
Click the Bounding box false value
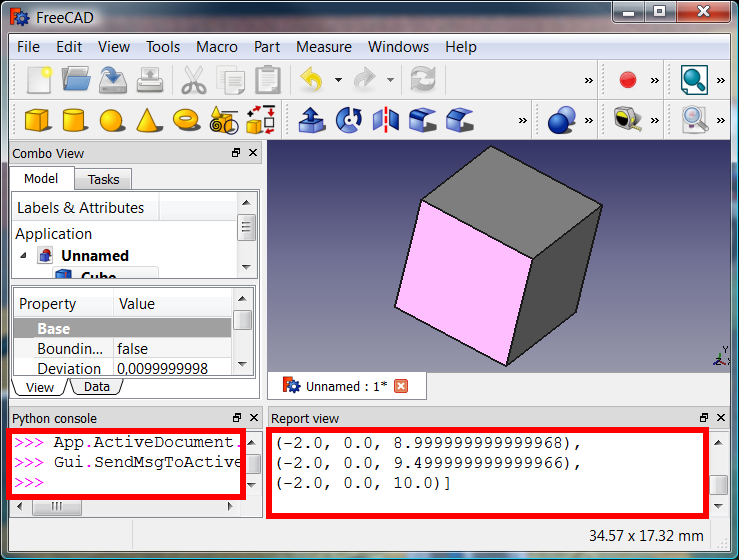click(x=172, y=349)
